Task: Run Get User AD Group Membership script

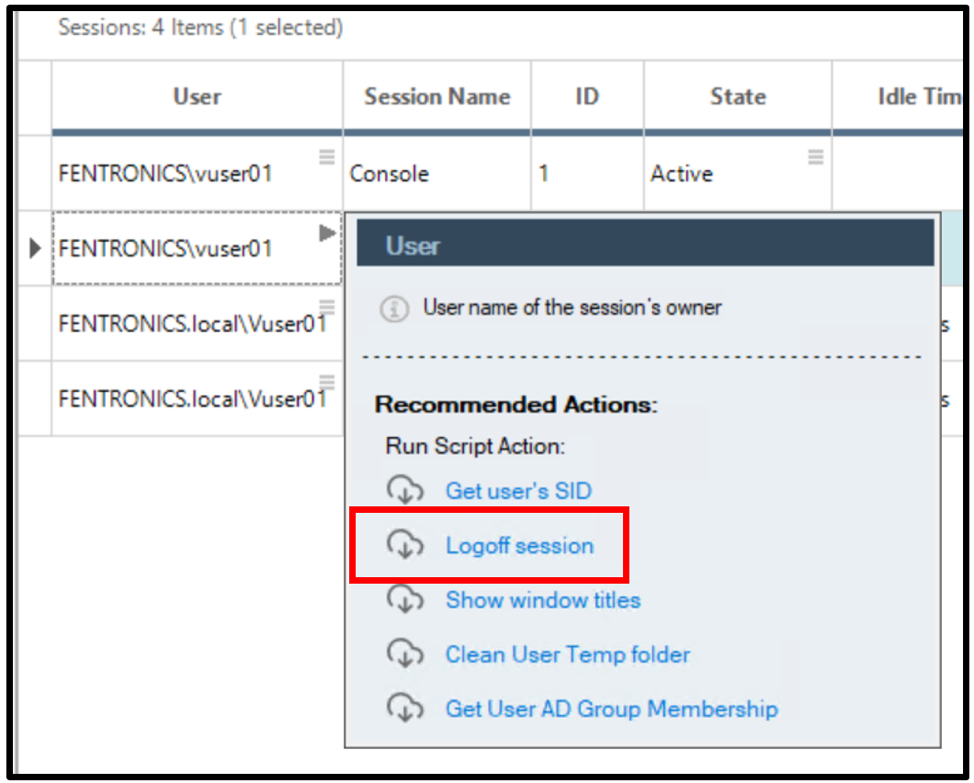Action: coord(612,709)
